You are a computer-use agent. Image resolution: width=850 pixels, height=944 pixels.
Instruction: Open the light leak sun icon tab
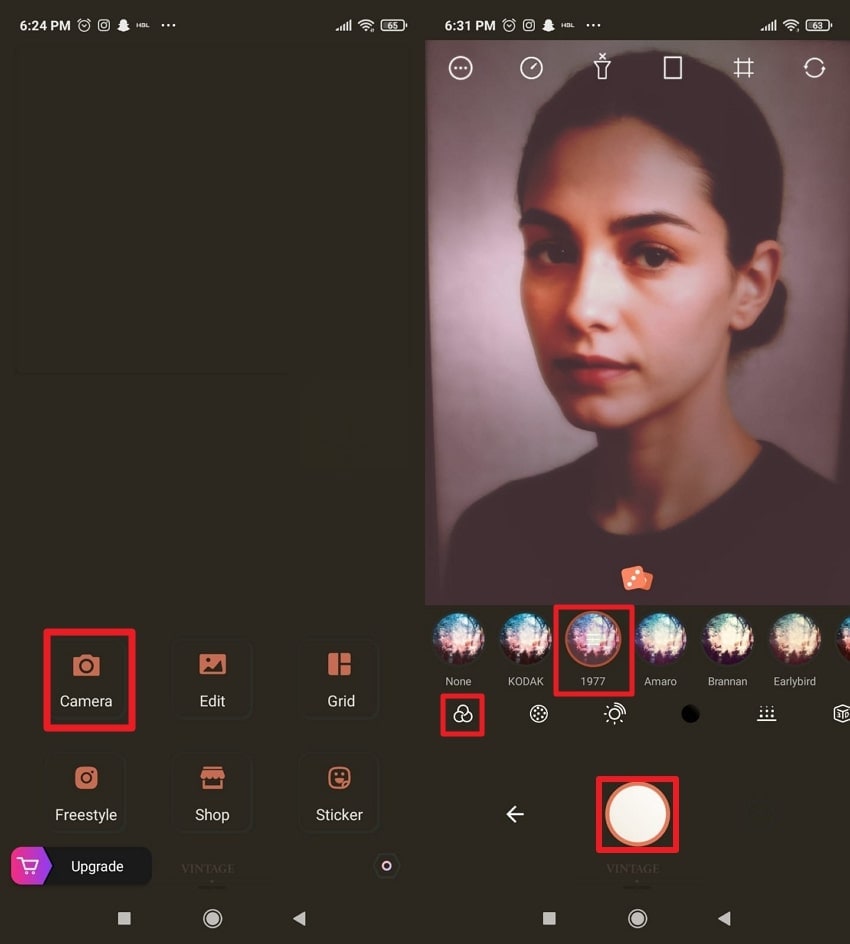tap(615, 714)
